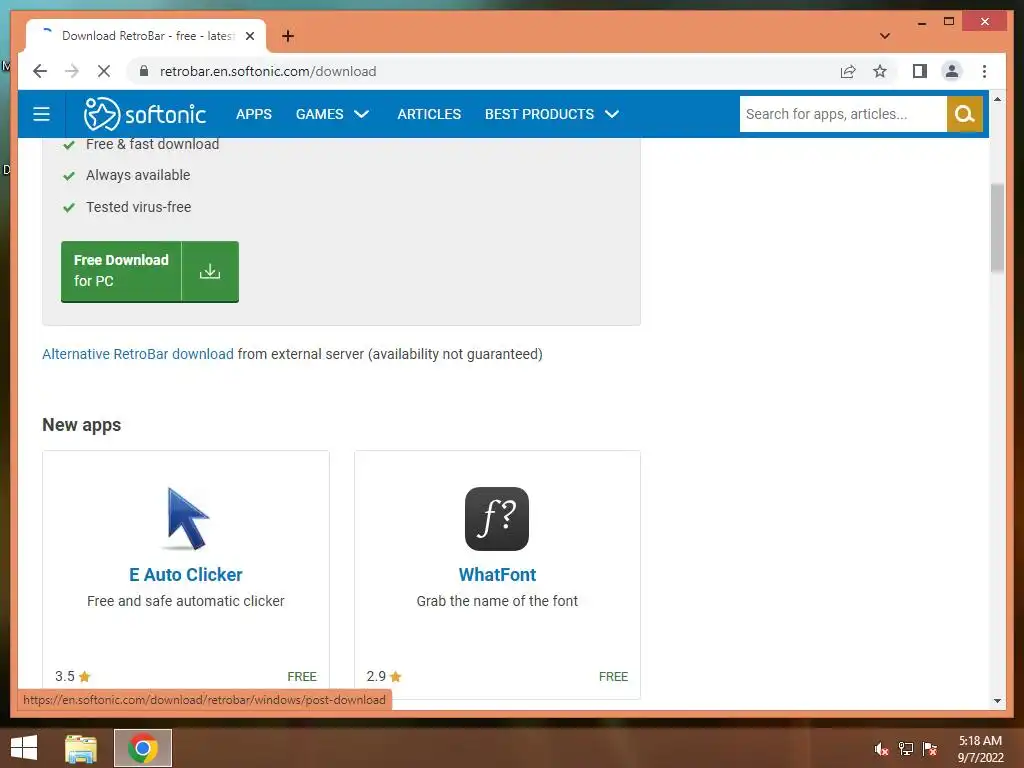Open the Chrome profile avatar
Image resolution: width=1024 pixels, height=768 pixels.
[952, 71]
